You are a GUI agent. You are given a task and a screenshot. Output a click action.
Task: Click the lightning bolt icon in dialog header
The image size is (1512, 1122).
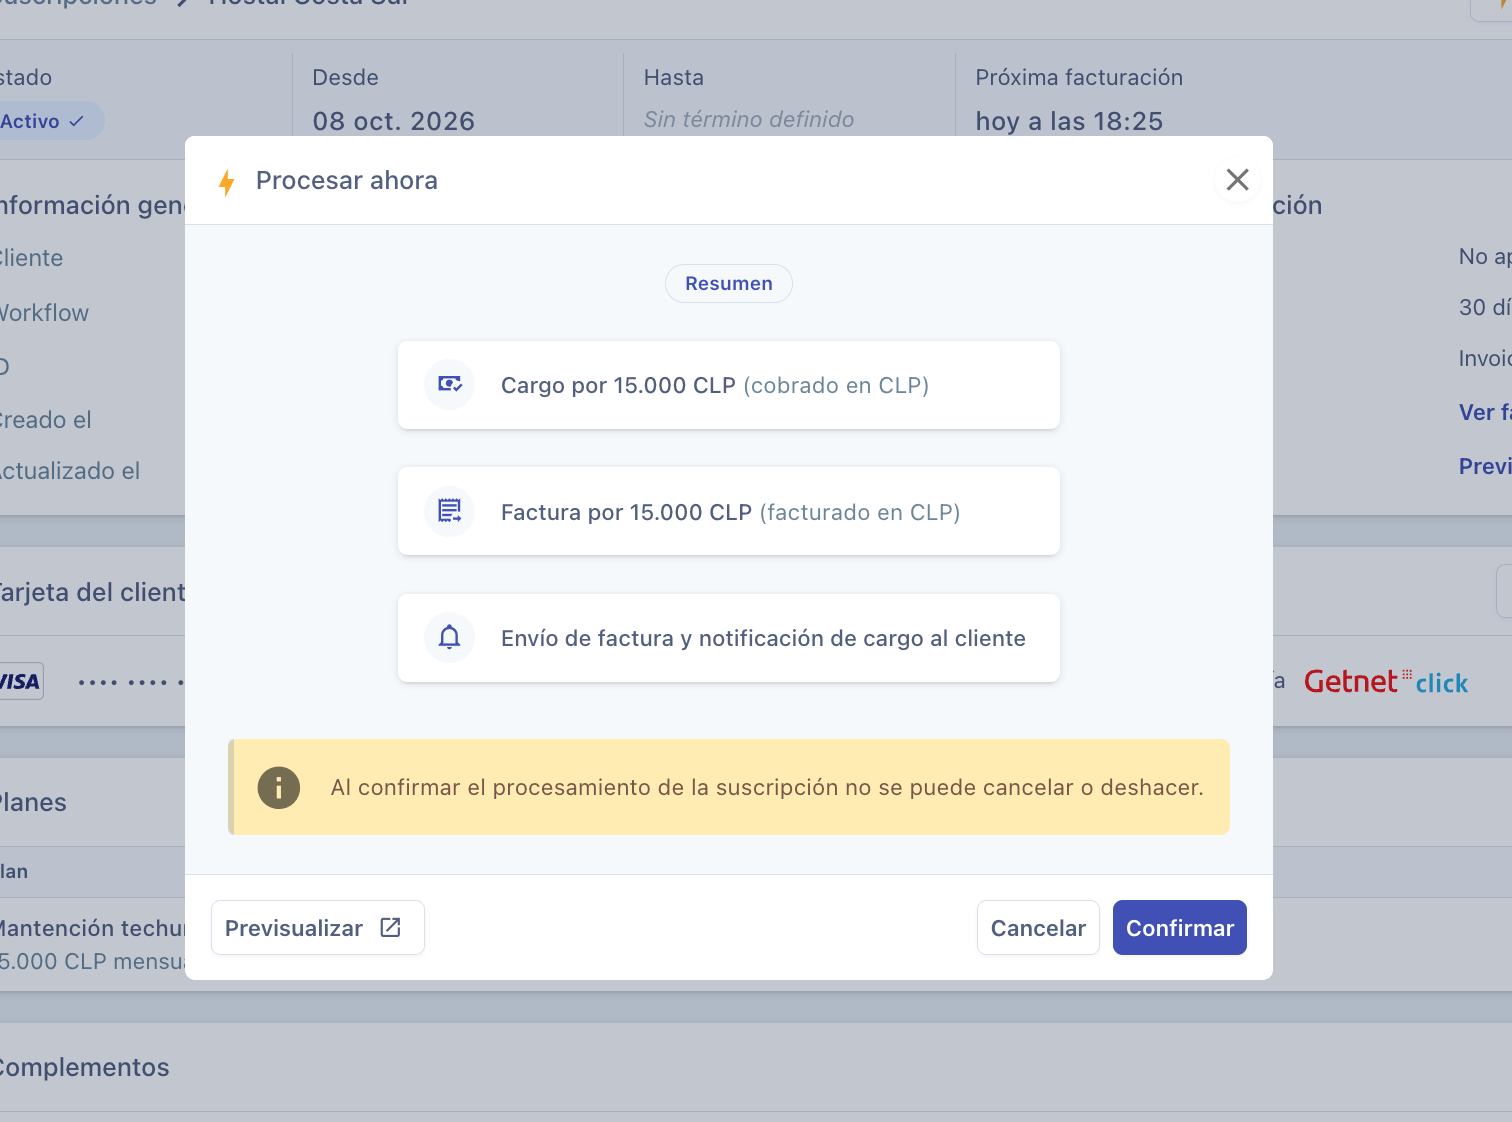(x=227, y=182)
